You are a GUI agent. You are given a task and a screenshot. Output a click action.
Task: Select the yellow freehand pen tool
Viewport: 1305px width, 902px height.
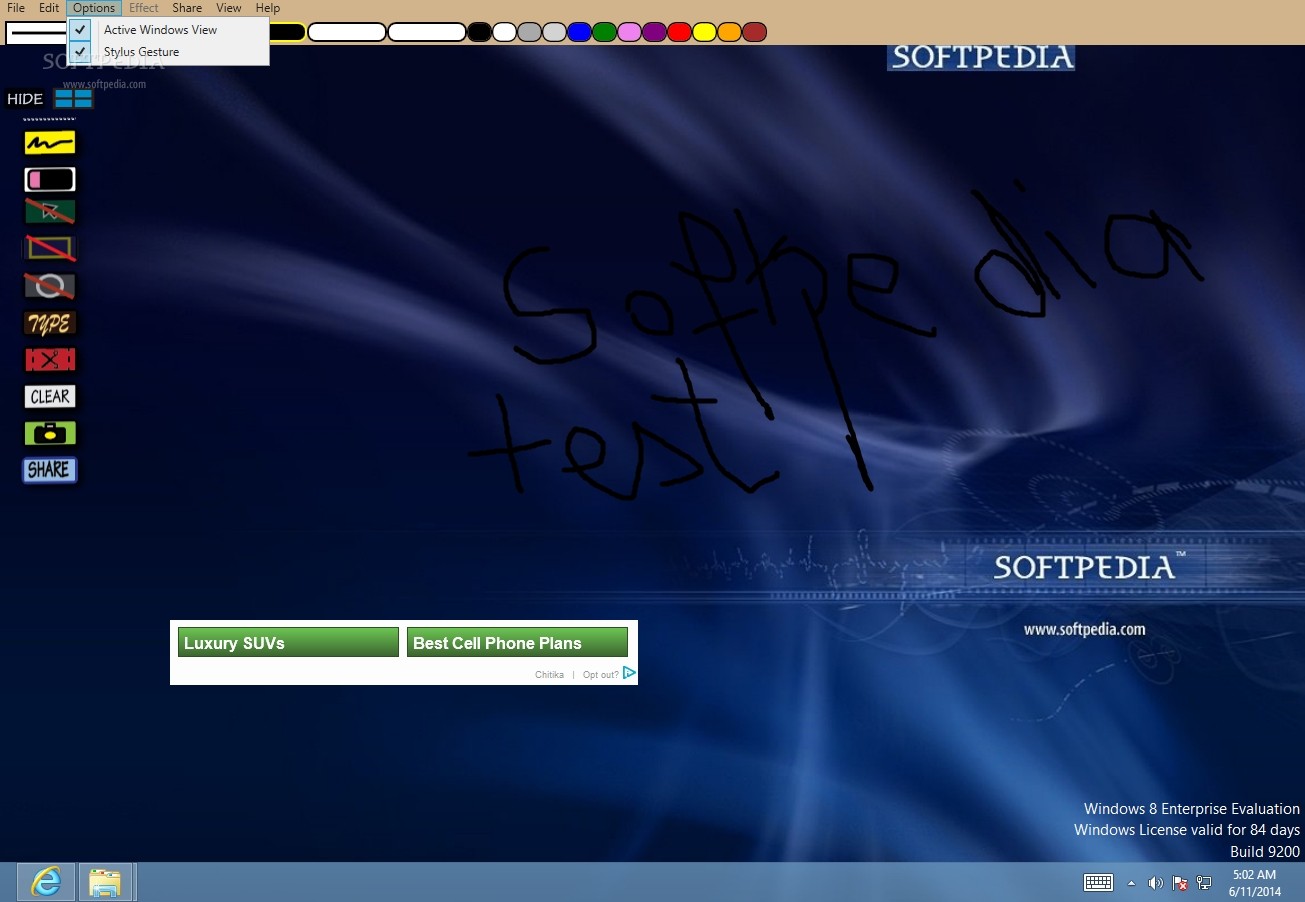(50, 143)
